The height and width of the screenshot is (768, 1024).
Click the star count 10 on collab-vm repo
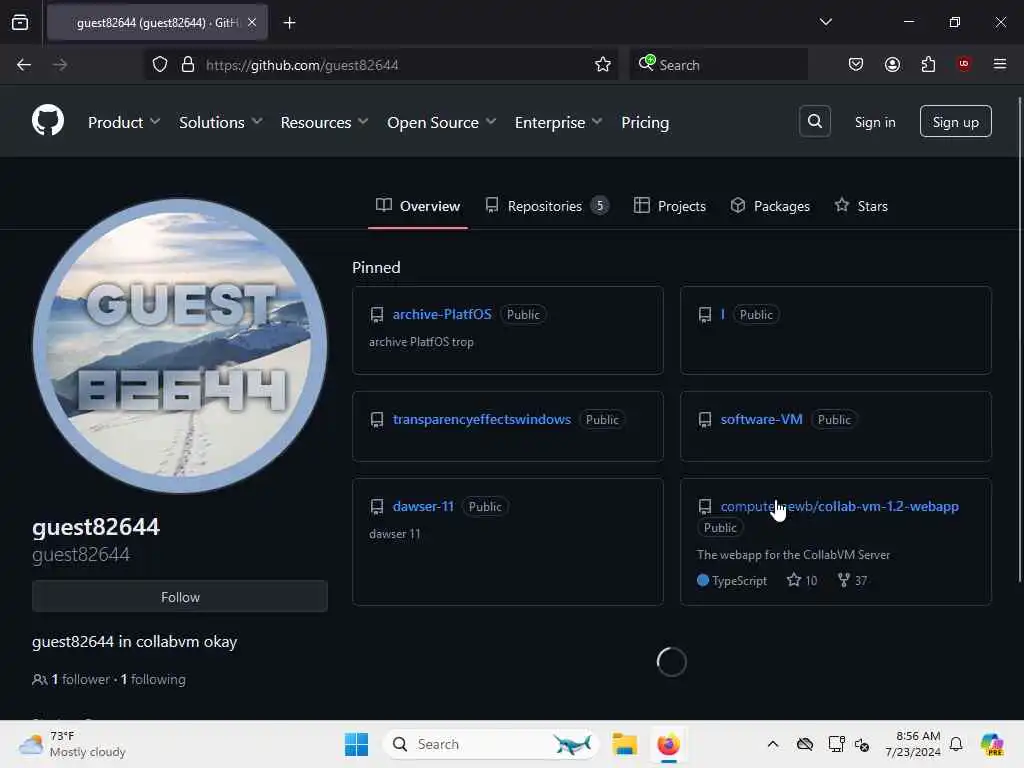[x=802, y=581]
